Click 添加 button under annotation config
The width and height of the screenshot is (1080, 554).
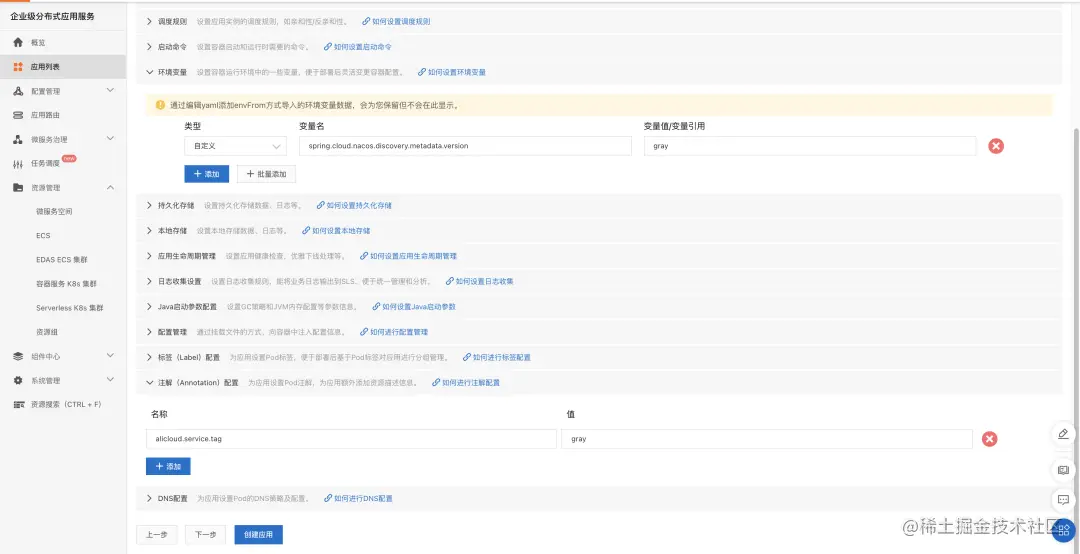tap(168, 466)
